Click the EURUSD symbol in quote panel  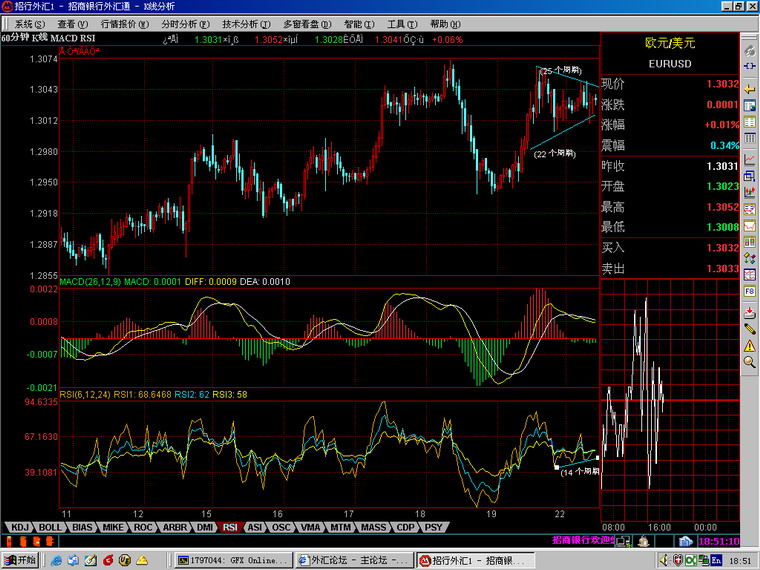(669, 63)
